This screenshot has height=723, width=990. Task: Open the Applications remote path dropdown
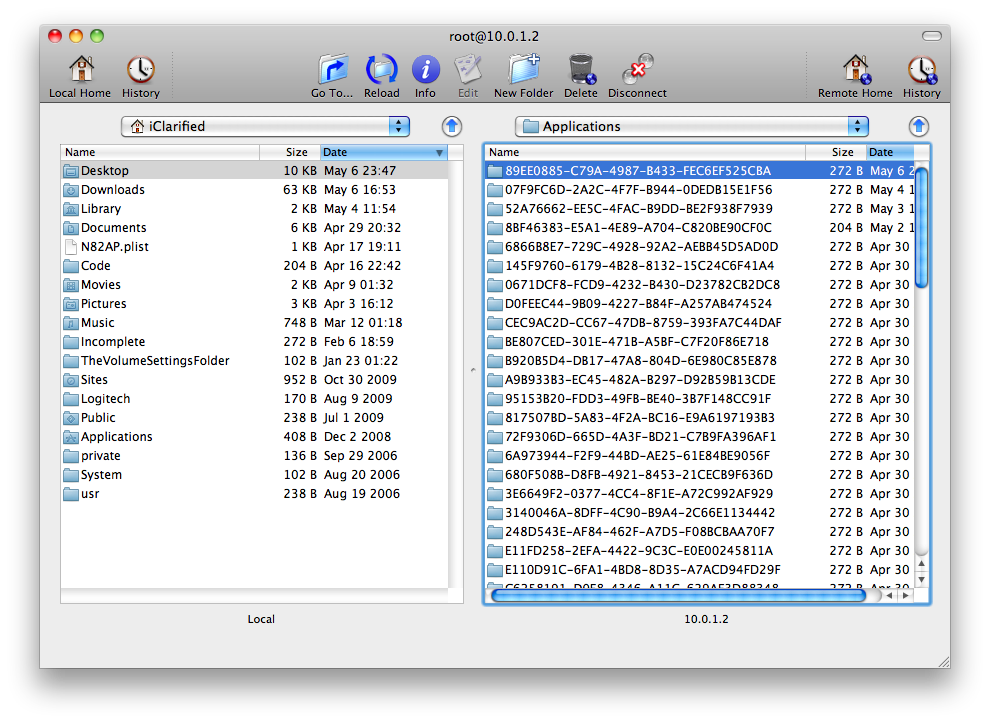pos(691,126)
